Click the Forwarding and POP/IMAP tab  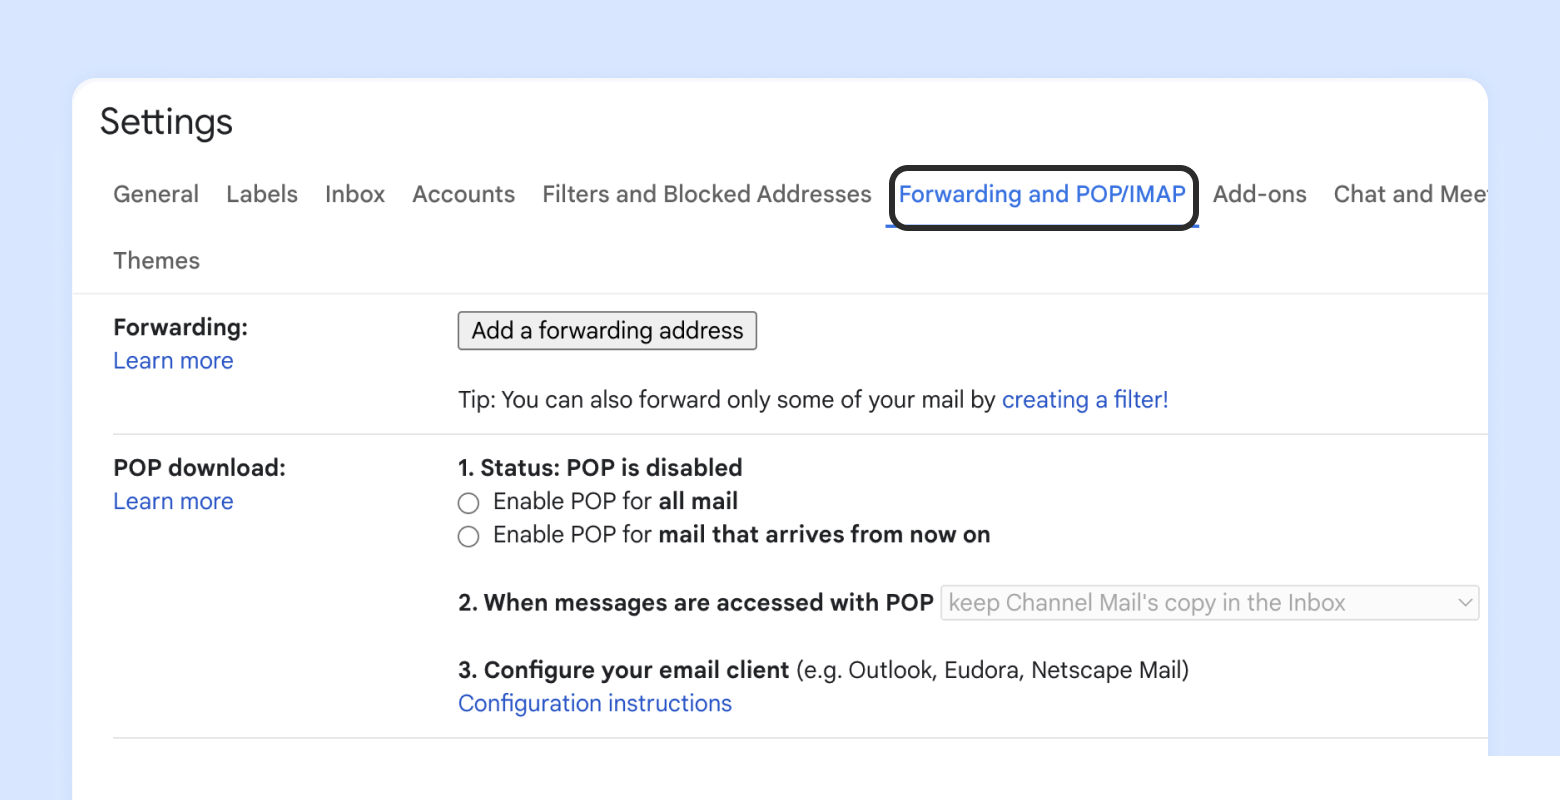click(1042, 194)
